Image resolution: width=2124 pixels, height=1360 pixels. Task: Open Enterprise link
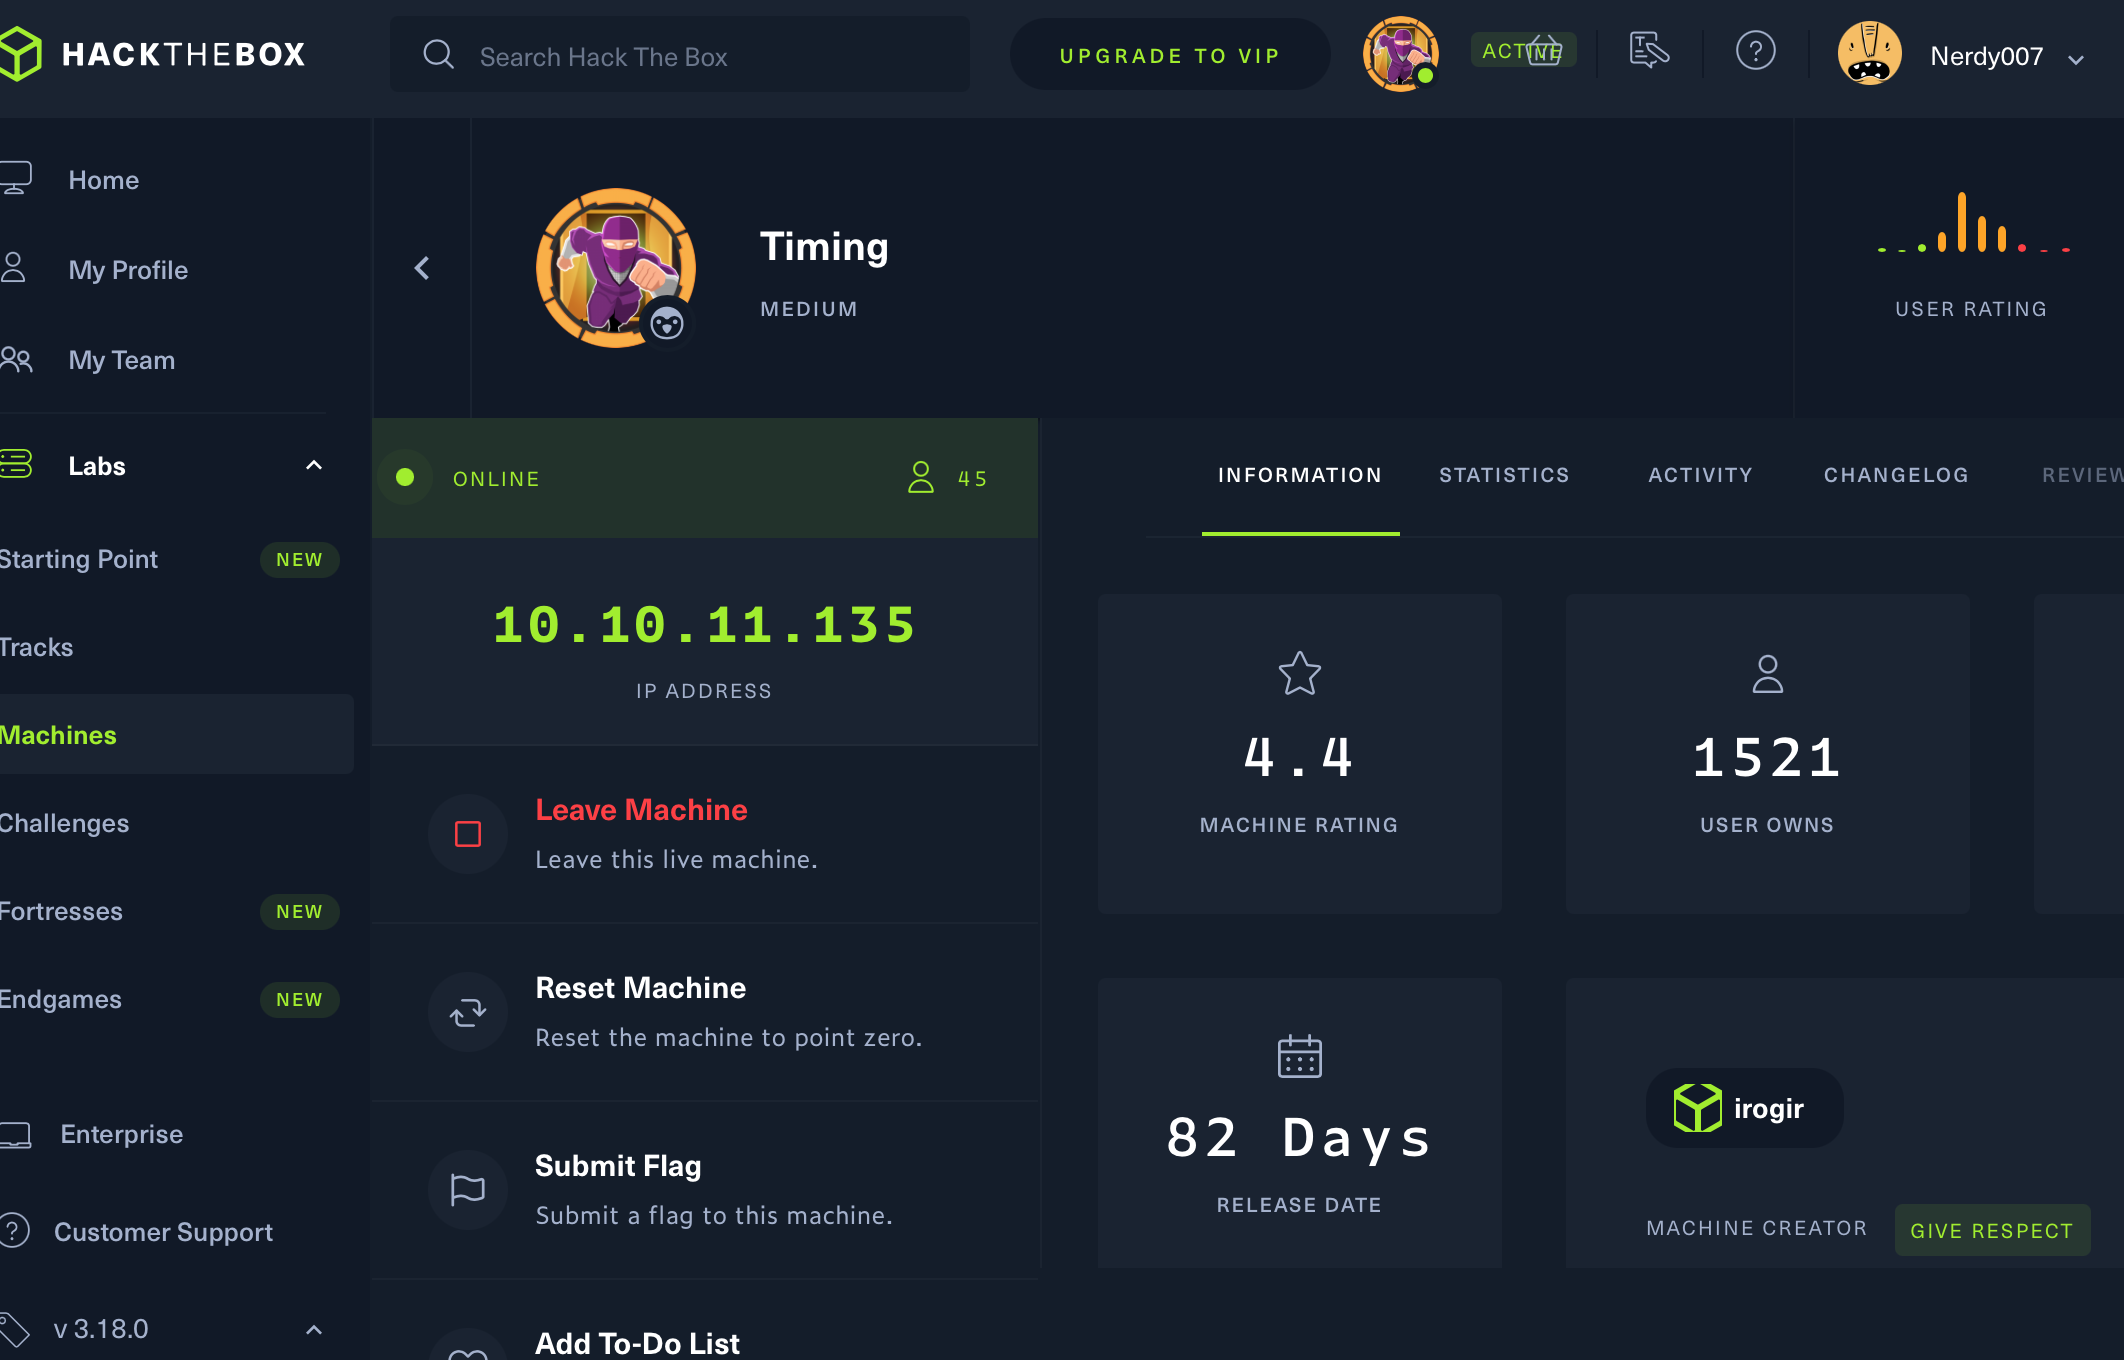(122, 1134)
